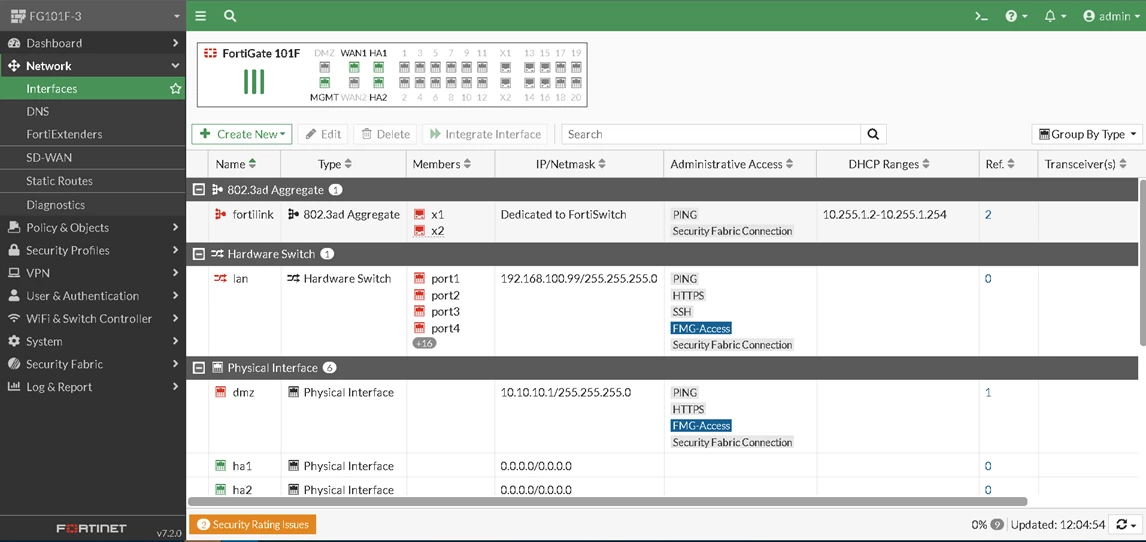Click MGMT port in faceplate diagram
Screen dimensions: 1146x542
[325, 83]
